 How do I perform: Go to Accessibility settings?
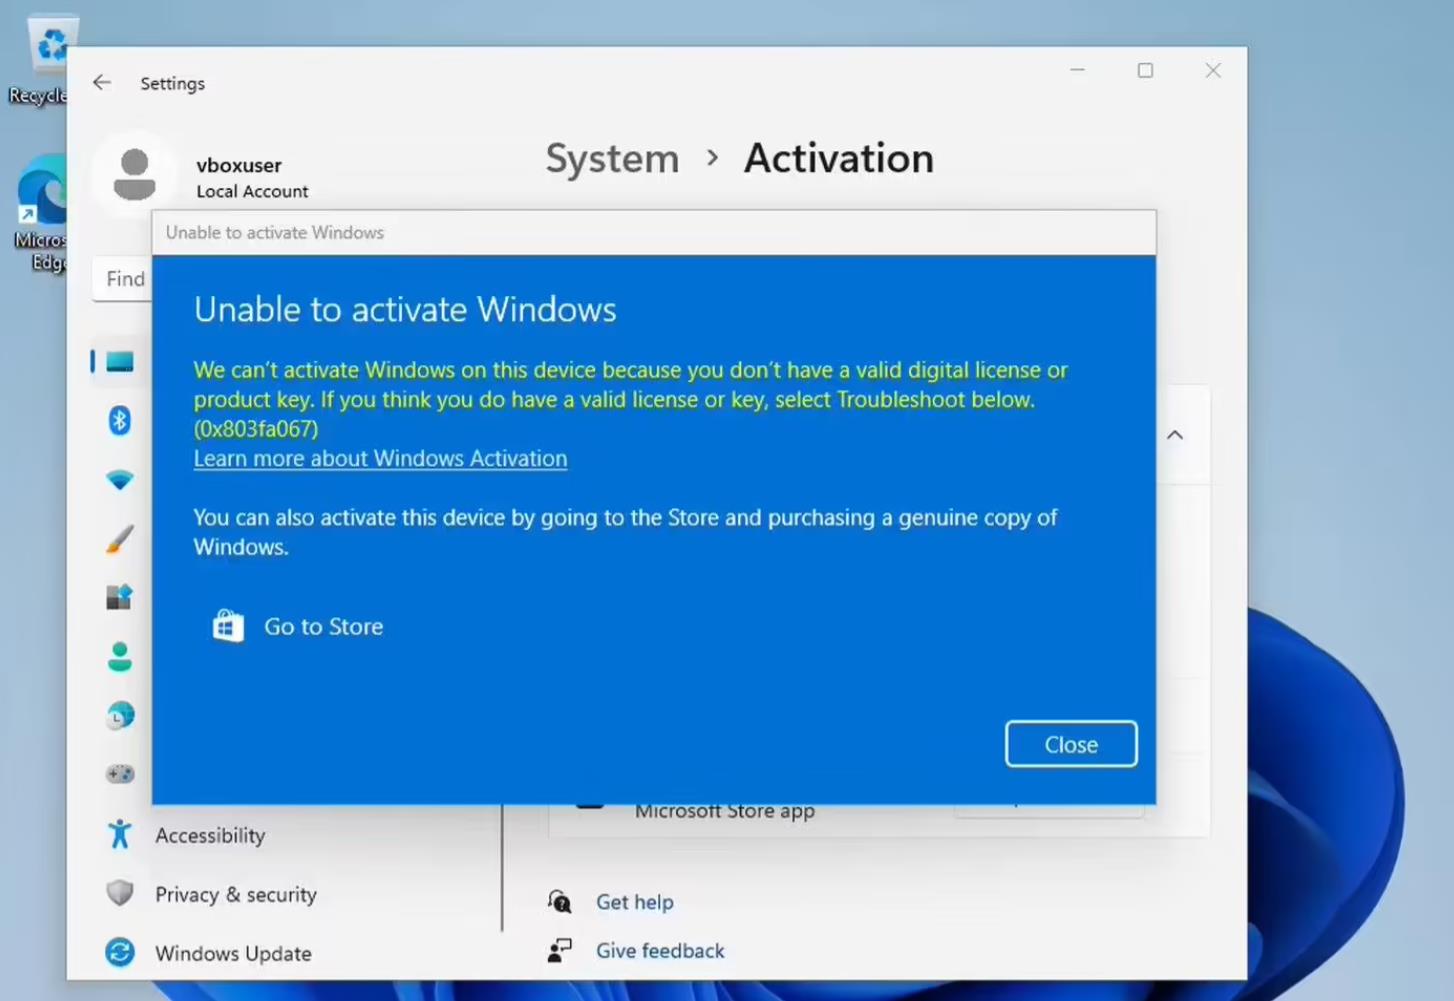point(210,835)
